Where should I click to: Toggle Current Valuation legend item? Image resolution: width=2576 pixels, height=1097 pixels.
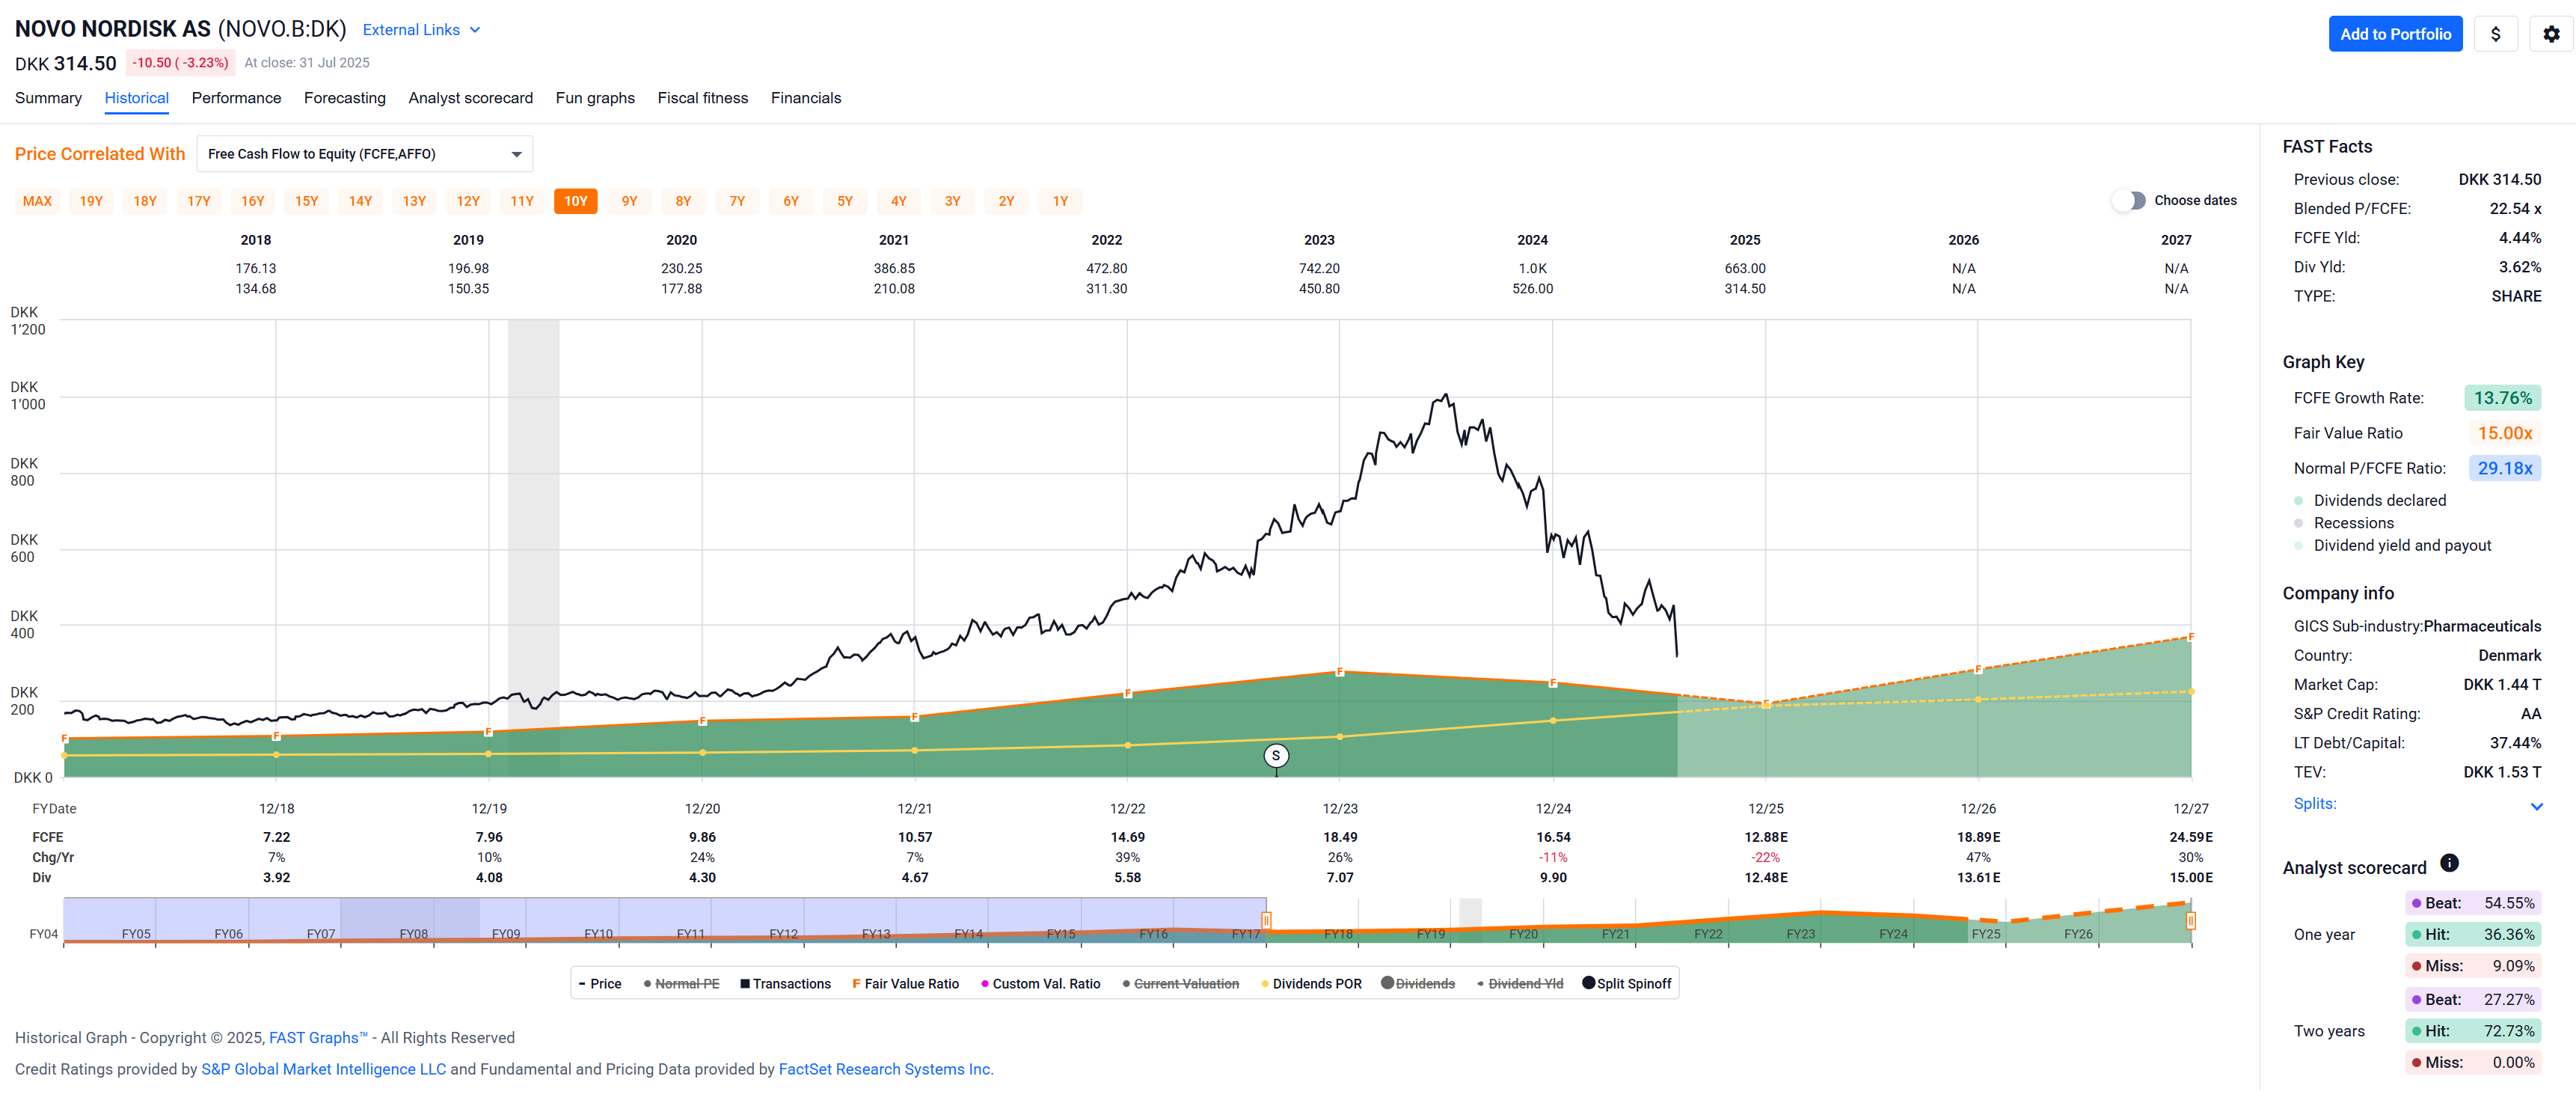pyautogui.click(x=1180, y=984)
